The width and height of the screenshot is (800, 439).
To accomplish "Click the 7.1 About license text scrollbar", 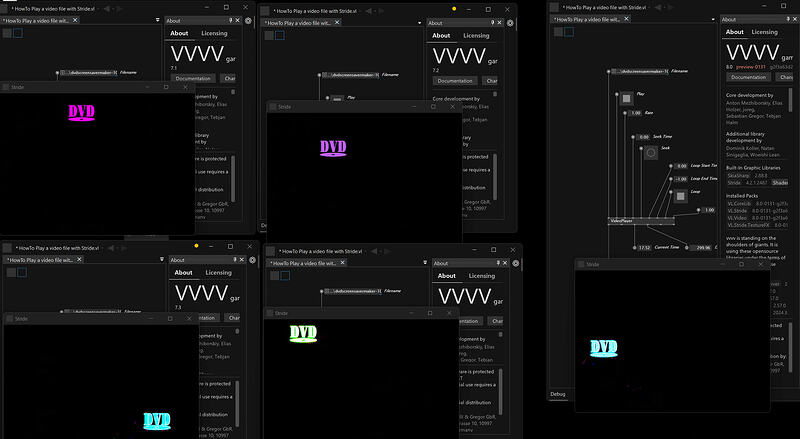I will [233, 179].
